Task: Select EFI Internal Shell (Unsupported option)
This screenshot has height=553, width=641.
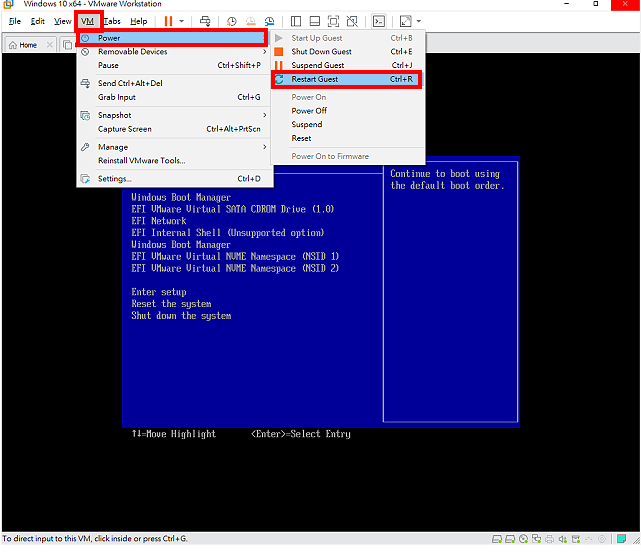Action: pos(228,233)
